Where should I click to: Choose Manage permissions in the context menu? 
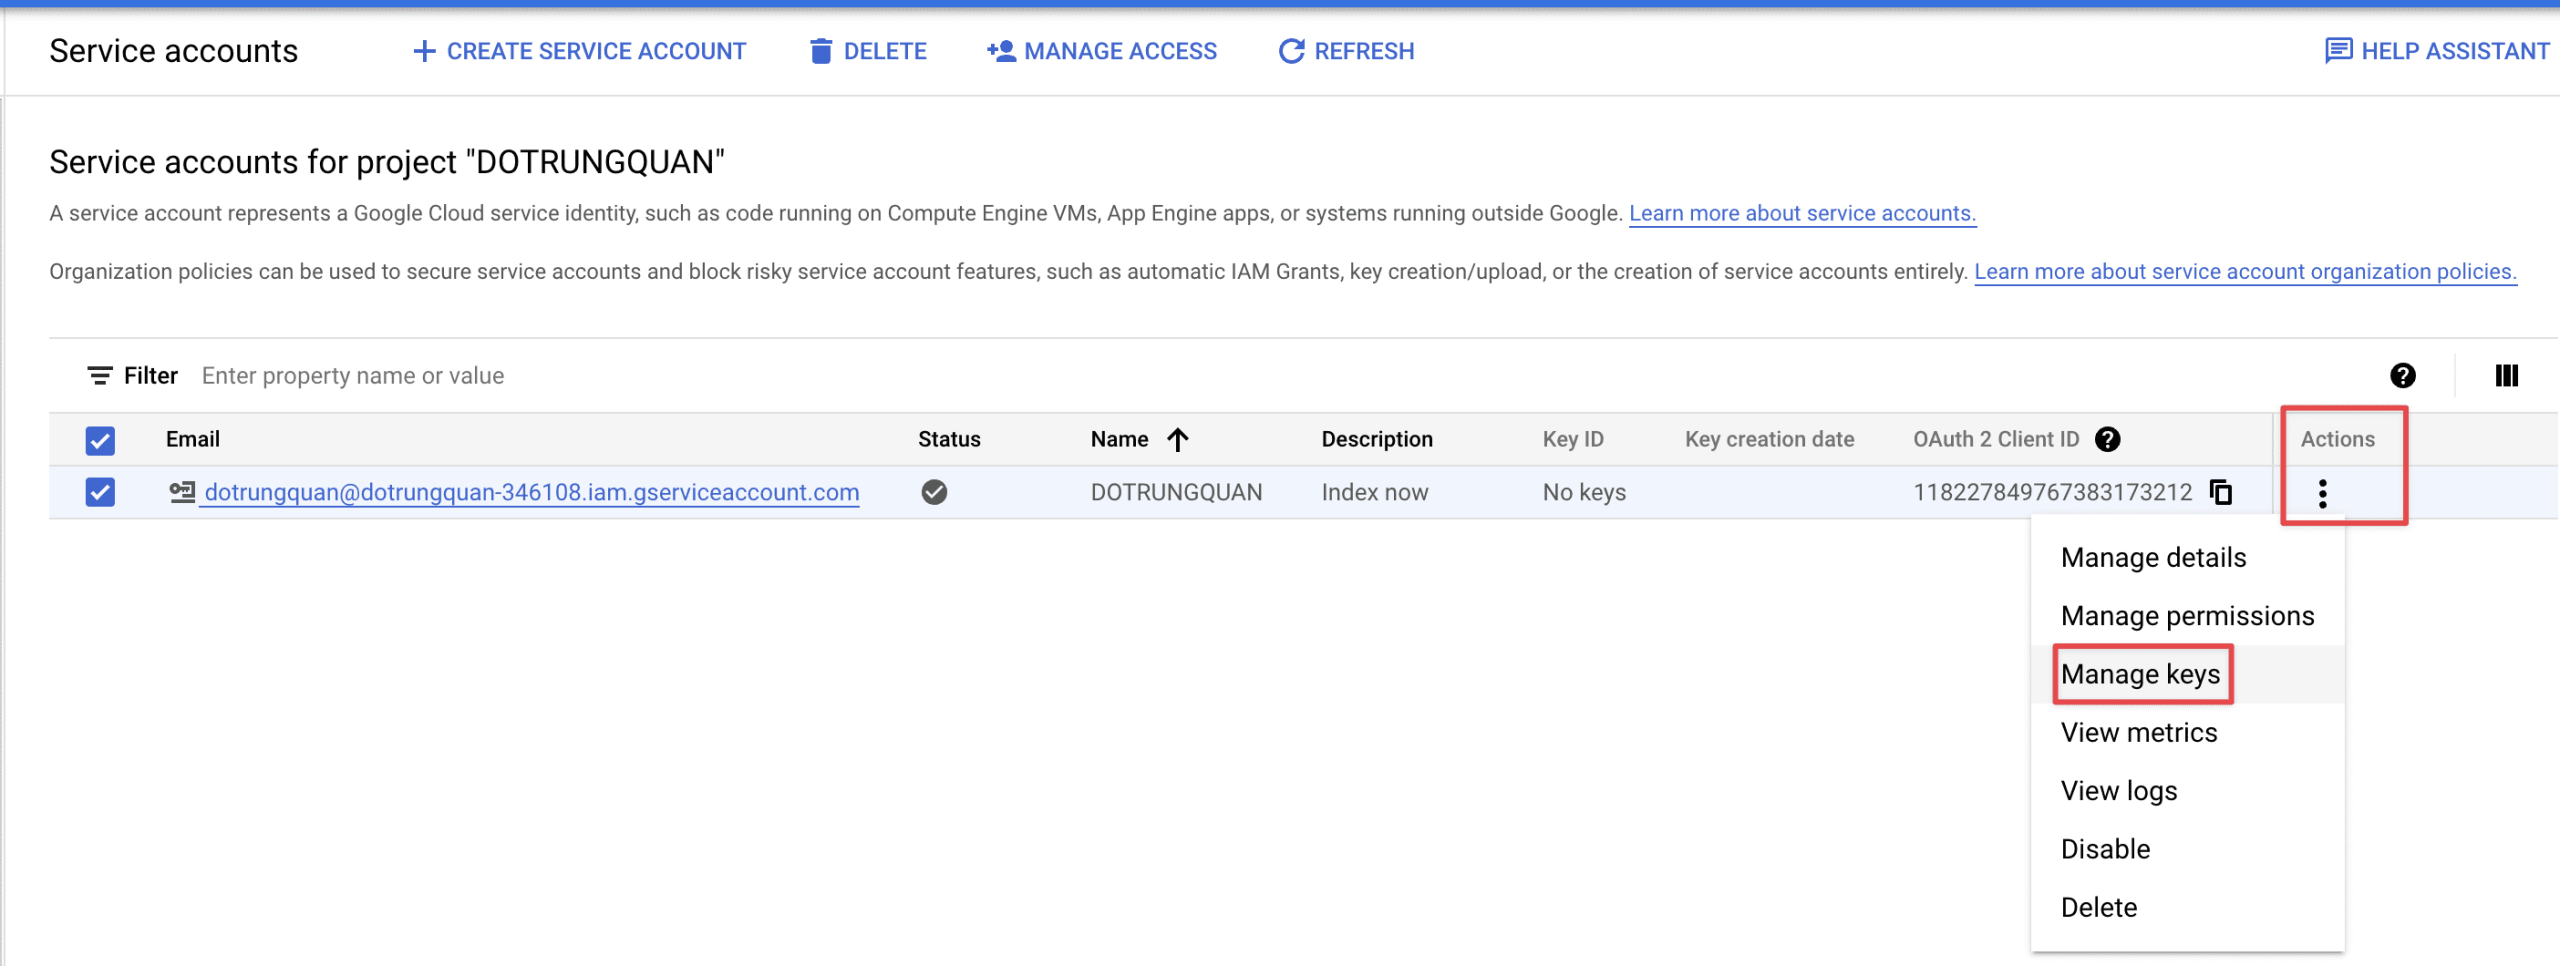pos(2187,616)
